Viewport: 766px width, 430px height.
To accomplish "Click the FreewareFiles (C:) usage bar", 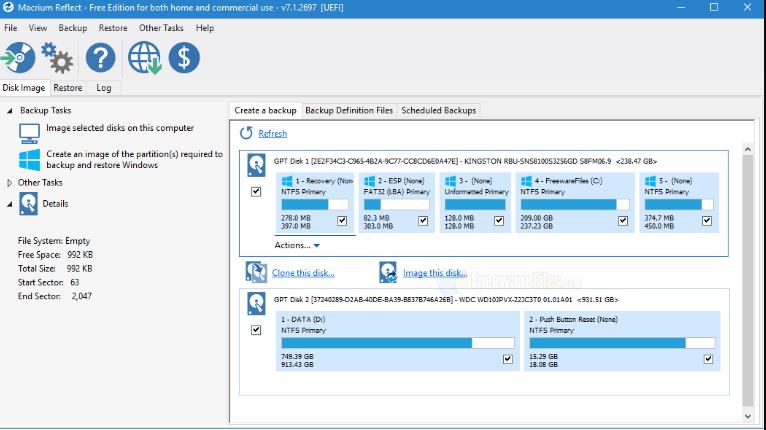I will (x=574, y=205).
